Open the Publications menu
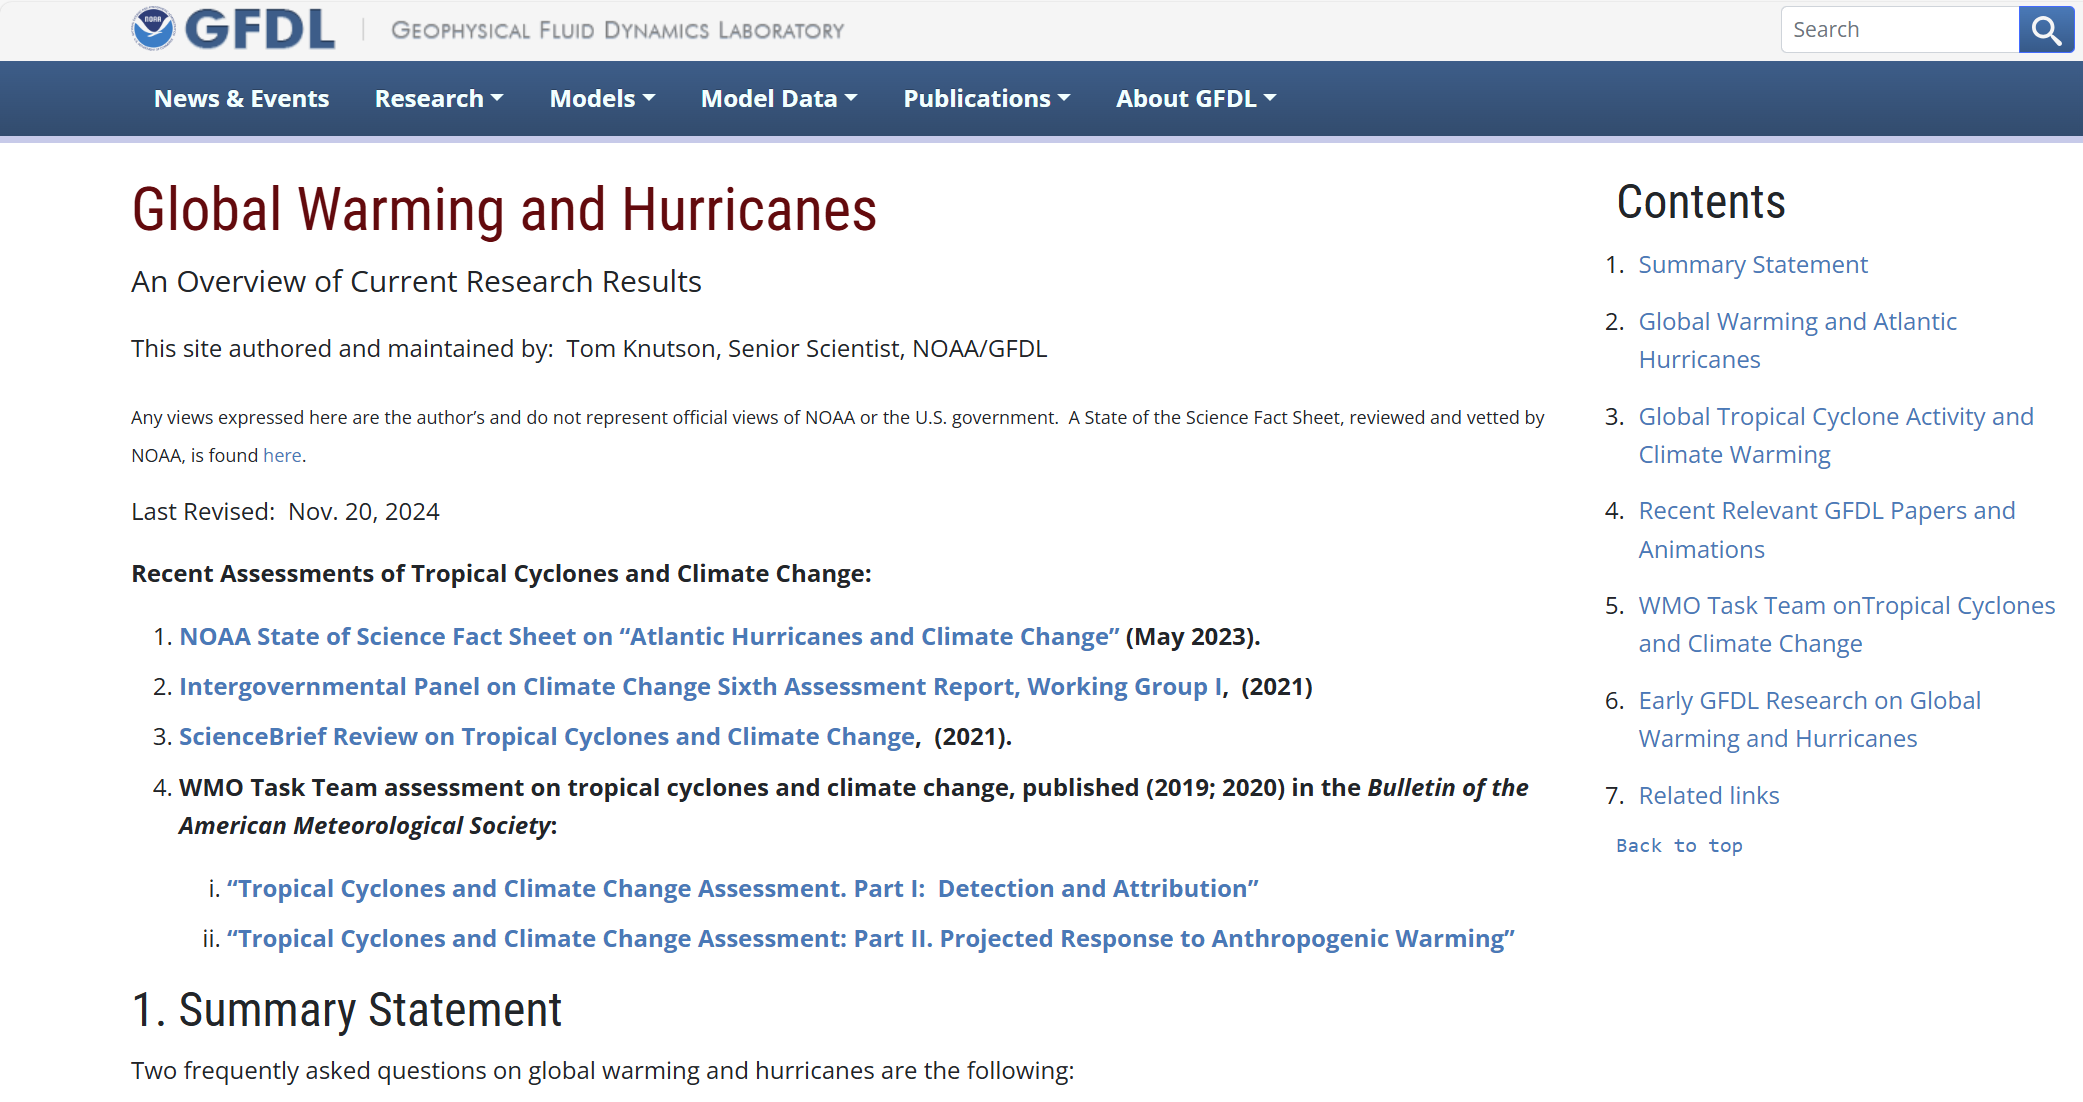2083x1102 pixels. 986,99
